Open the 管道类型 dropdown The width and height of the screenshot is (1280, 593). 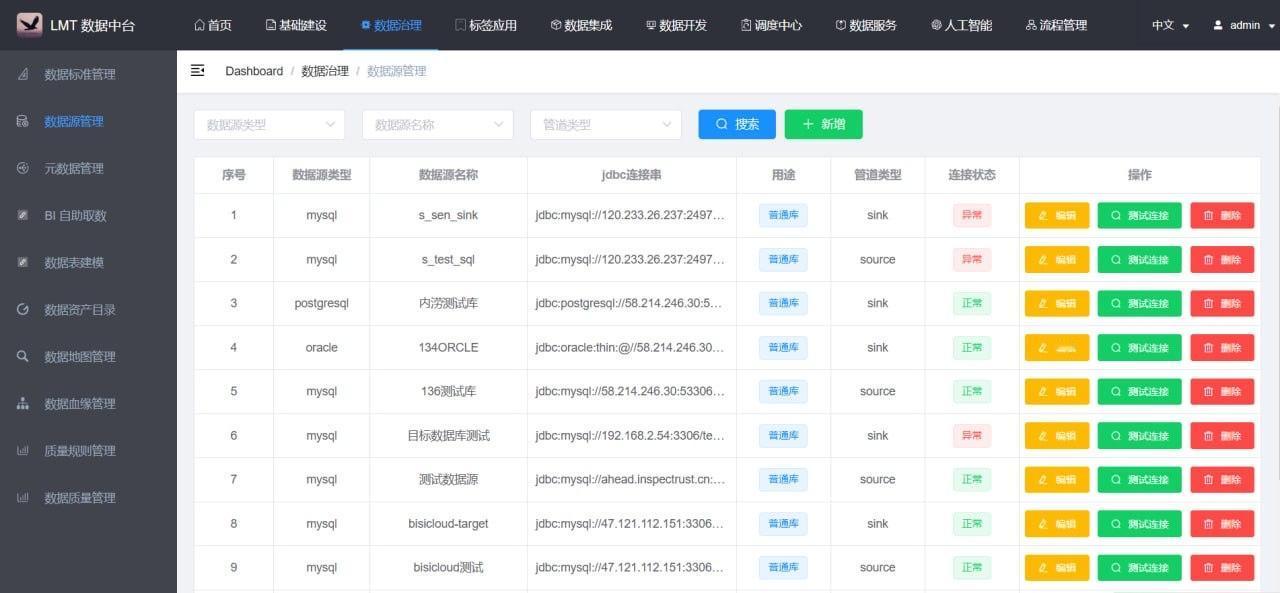click(x=604, y=124)
